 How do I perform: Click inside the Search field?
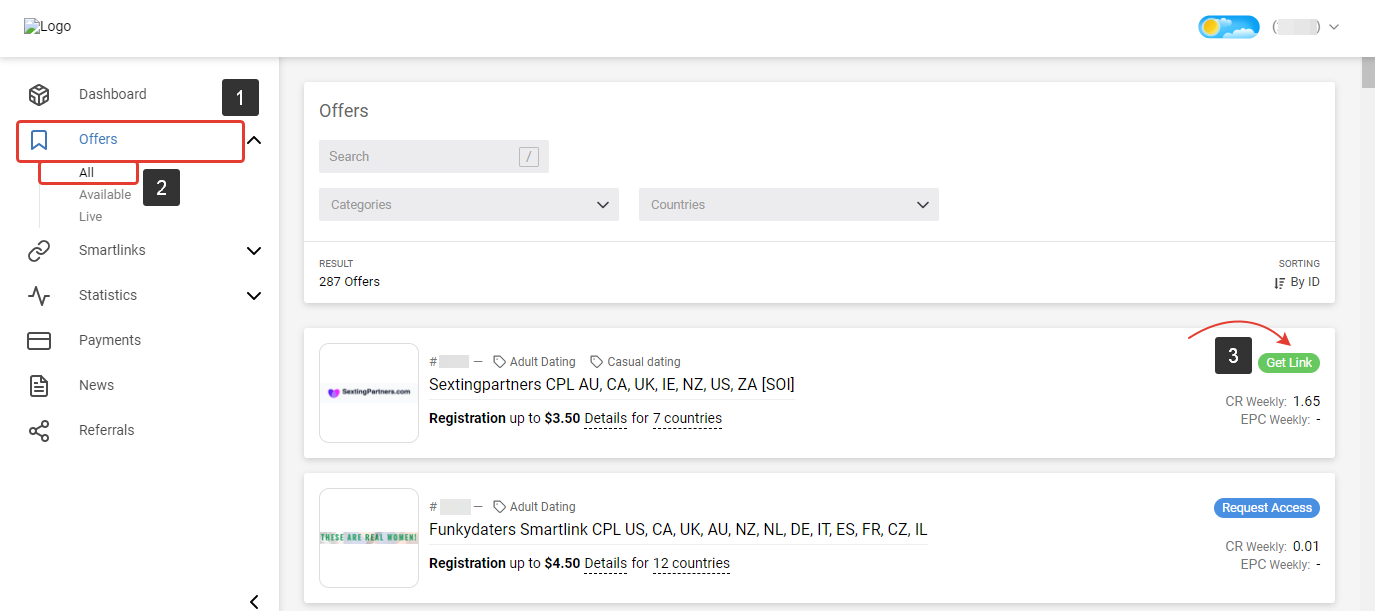(420, 156)
